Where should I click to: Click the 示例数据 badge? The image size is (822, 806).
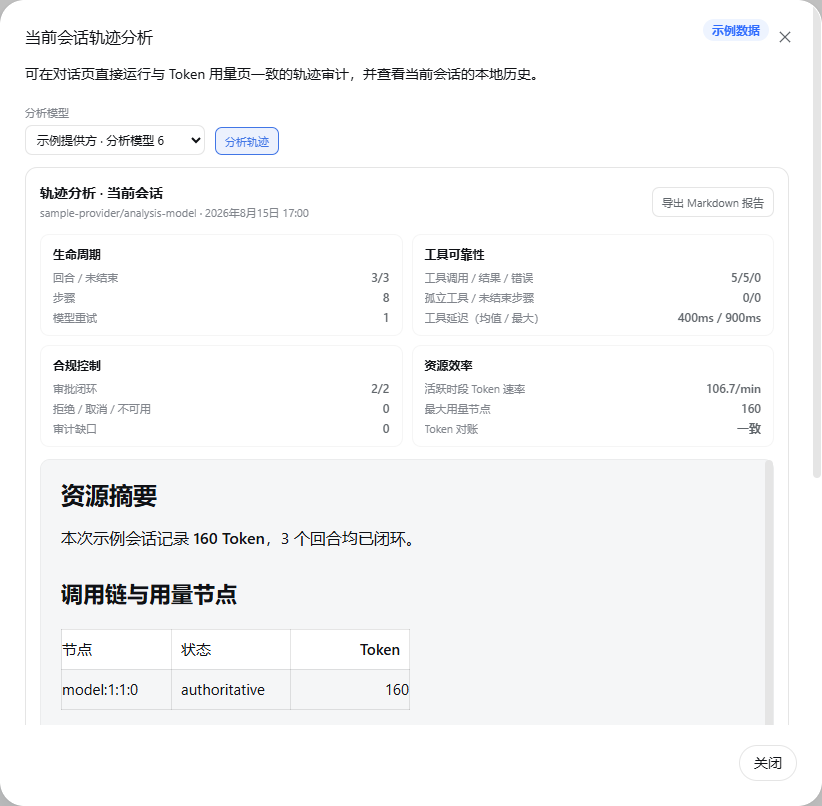point(736,30)
